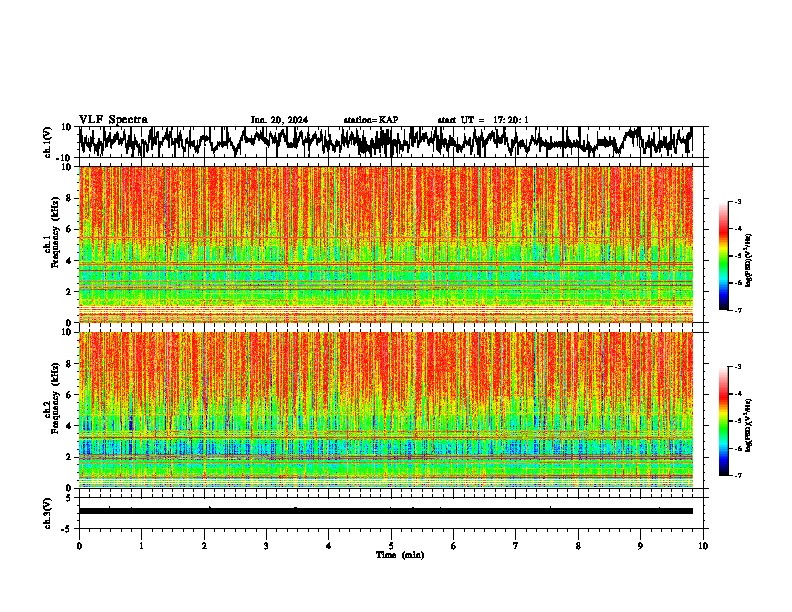Viewport: 792px width, 612px height.
Task: Click the "station=KAP" header text
Action: [371, 120]
